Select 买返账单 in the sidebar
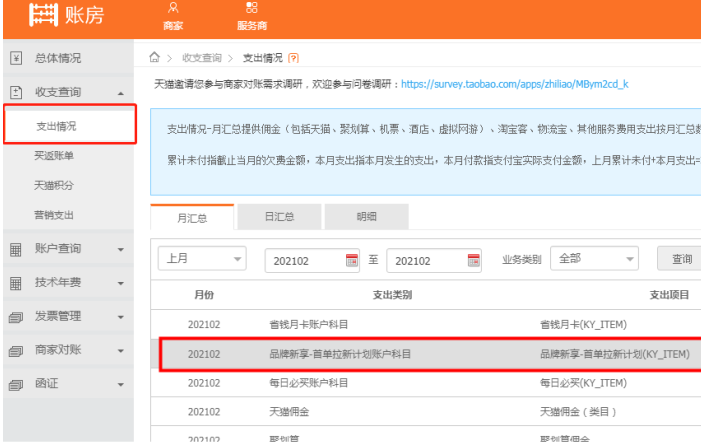Image resolution: width=701 pixels, height=444 pixels. point(54,156)
